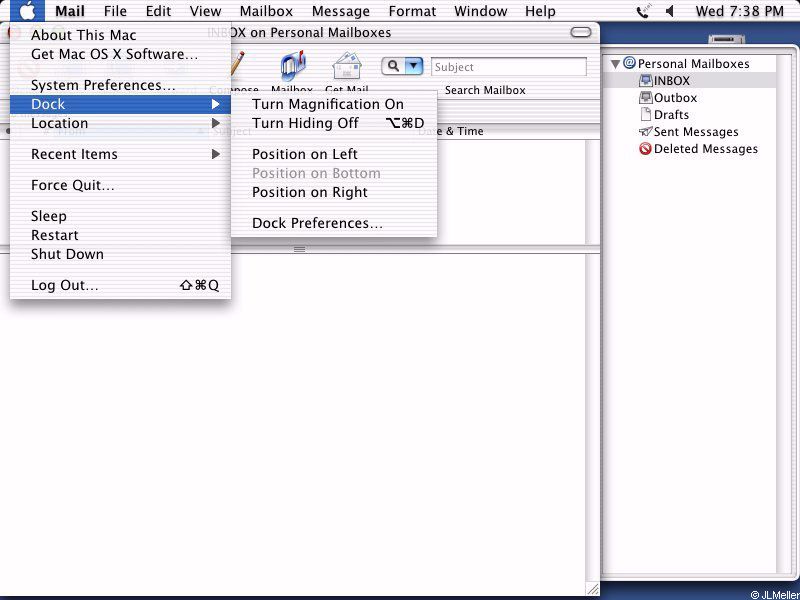800x600 pixels.
Task: Open the Format menu
Action: (x=412, y=11)
